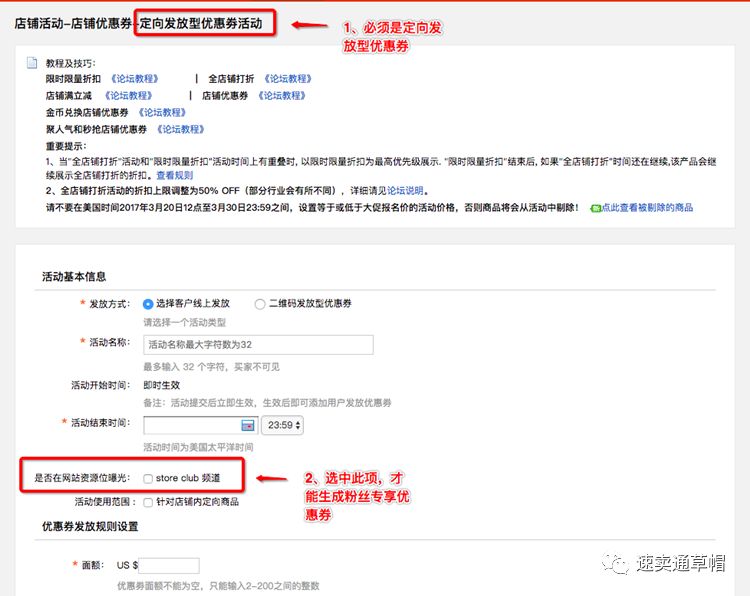Image resolution: width=750 pixels, height=596 pixels.
Task: Click the tutorial document icon
Action: tap(32, 64)
